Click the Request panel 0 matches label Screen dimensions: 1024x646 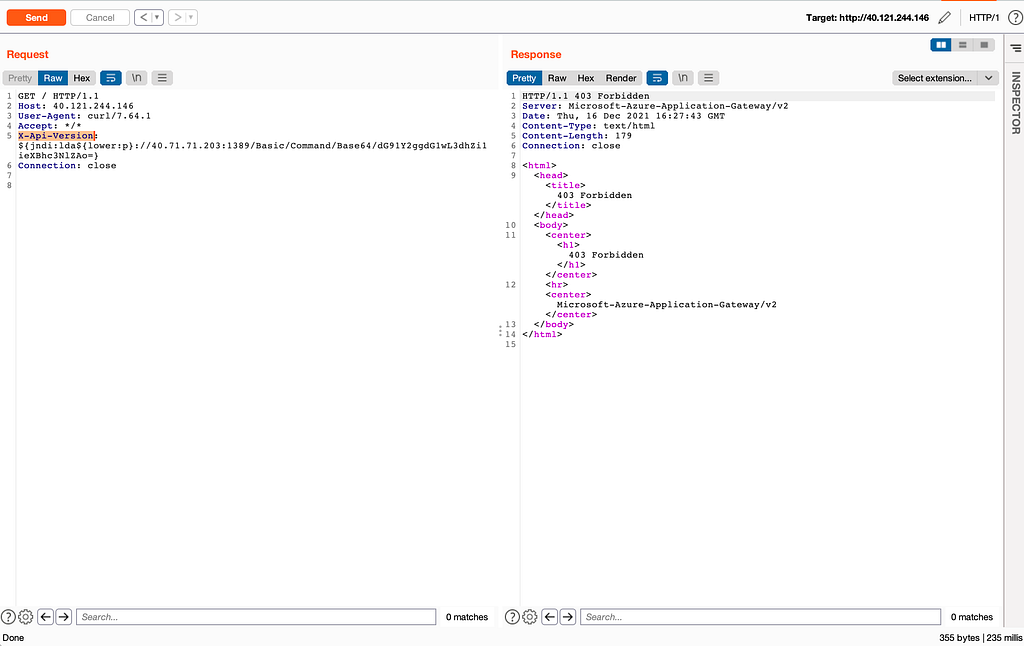tap(467, 617)
